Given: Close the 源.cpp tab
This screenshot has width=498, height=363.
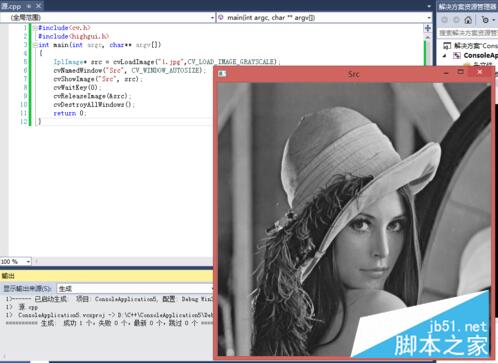Looking at the screenshot, I should pos(39,6).
